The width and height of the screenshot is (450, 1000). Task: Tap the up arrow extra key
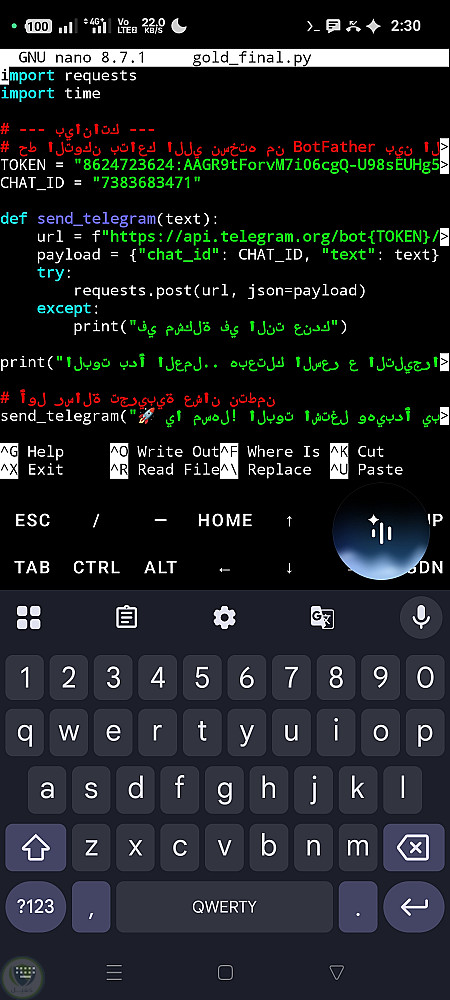point(289,520)
